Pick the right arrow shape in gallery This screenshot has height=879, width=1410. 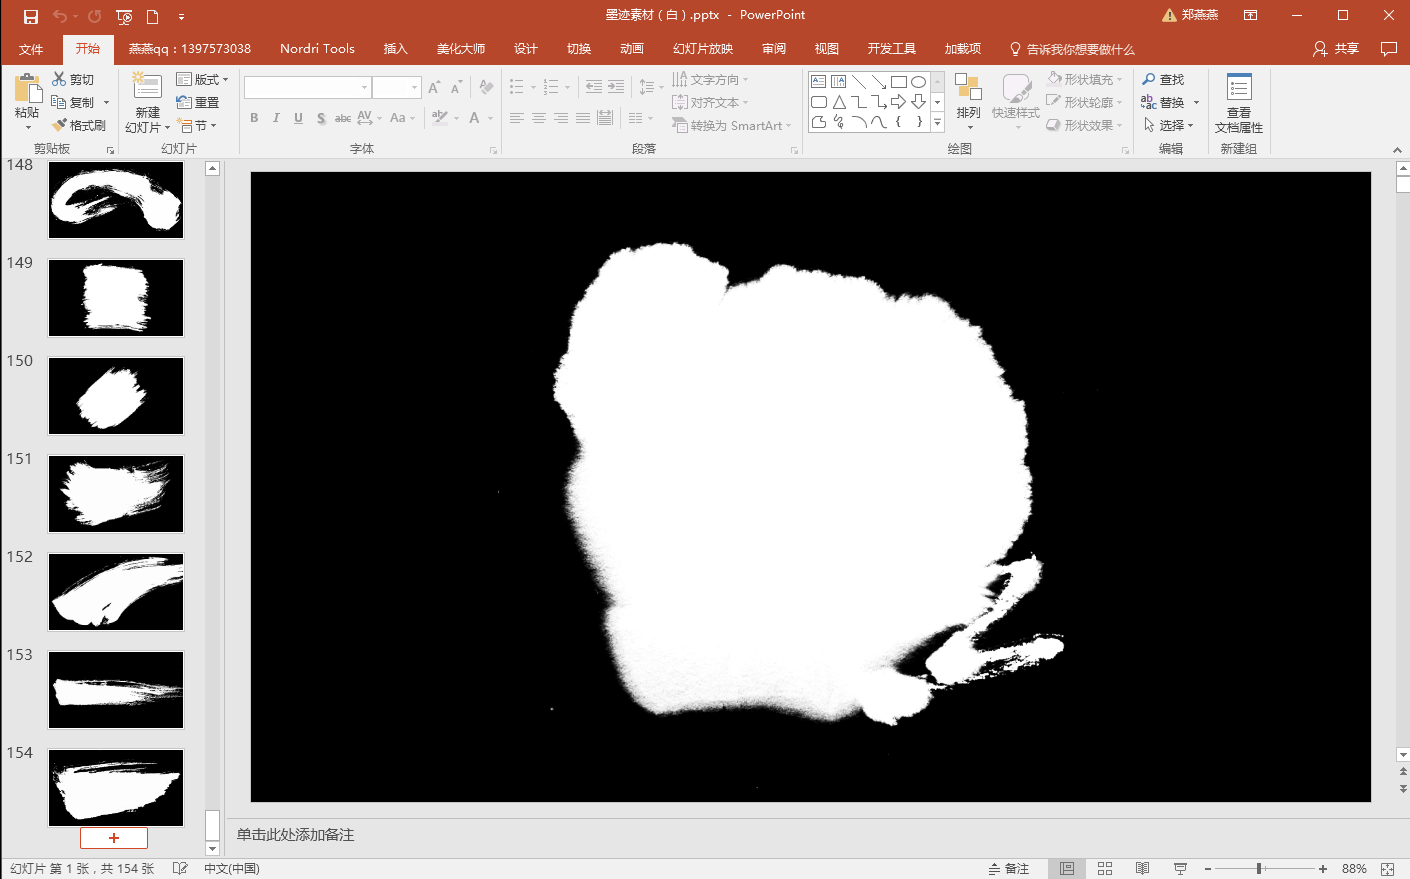click(x=898, y=102)
